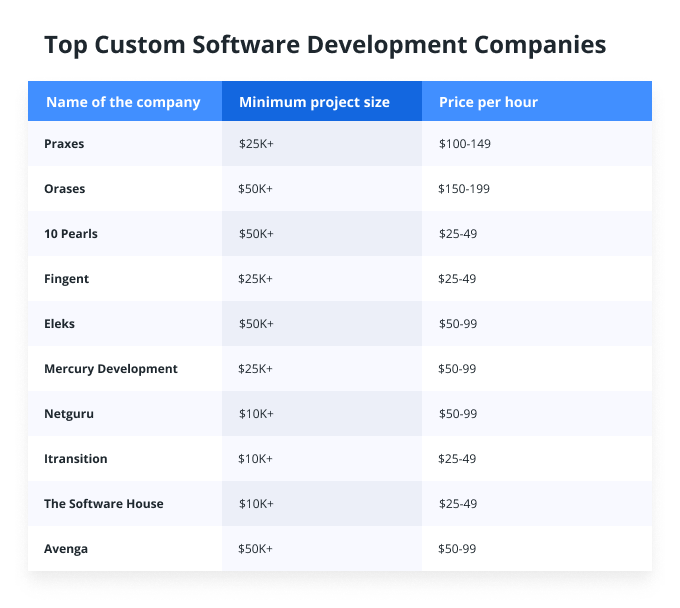The image size is (680, 608).
Task: Select Itransition minimum project size '$10K+'
Action: (x=255, y=459)
